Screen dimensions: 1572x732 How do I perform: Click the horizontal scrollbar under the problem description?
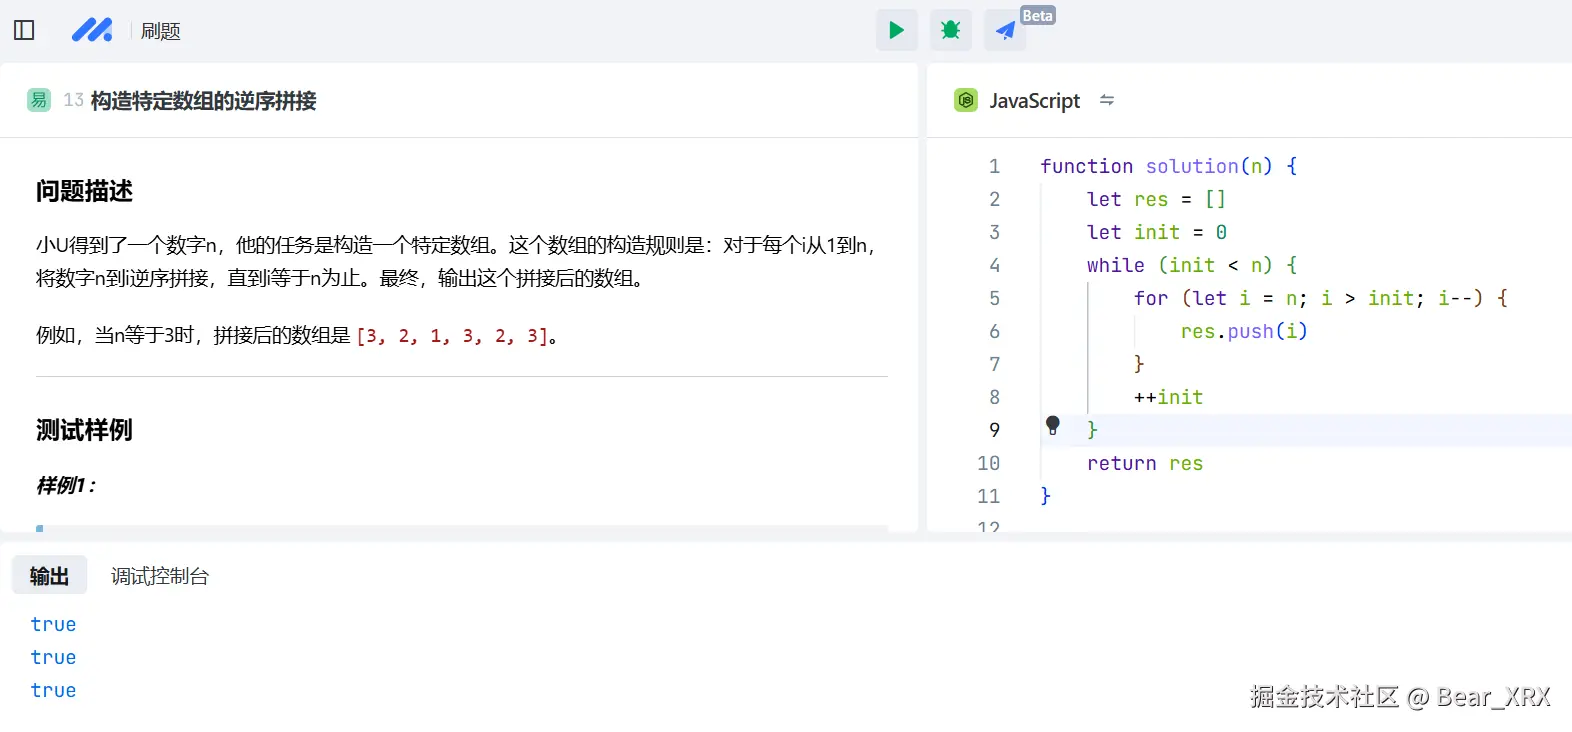click(460, 527)
